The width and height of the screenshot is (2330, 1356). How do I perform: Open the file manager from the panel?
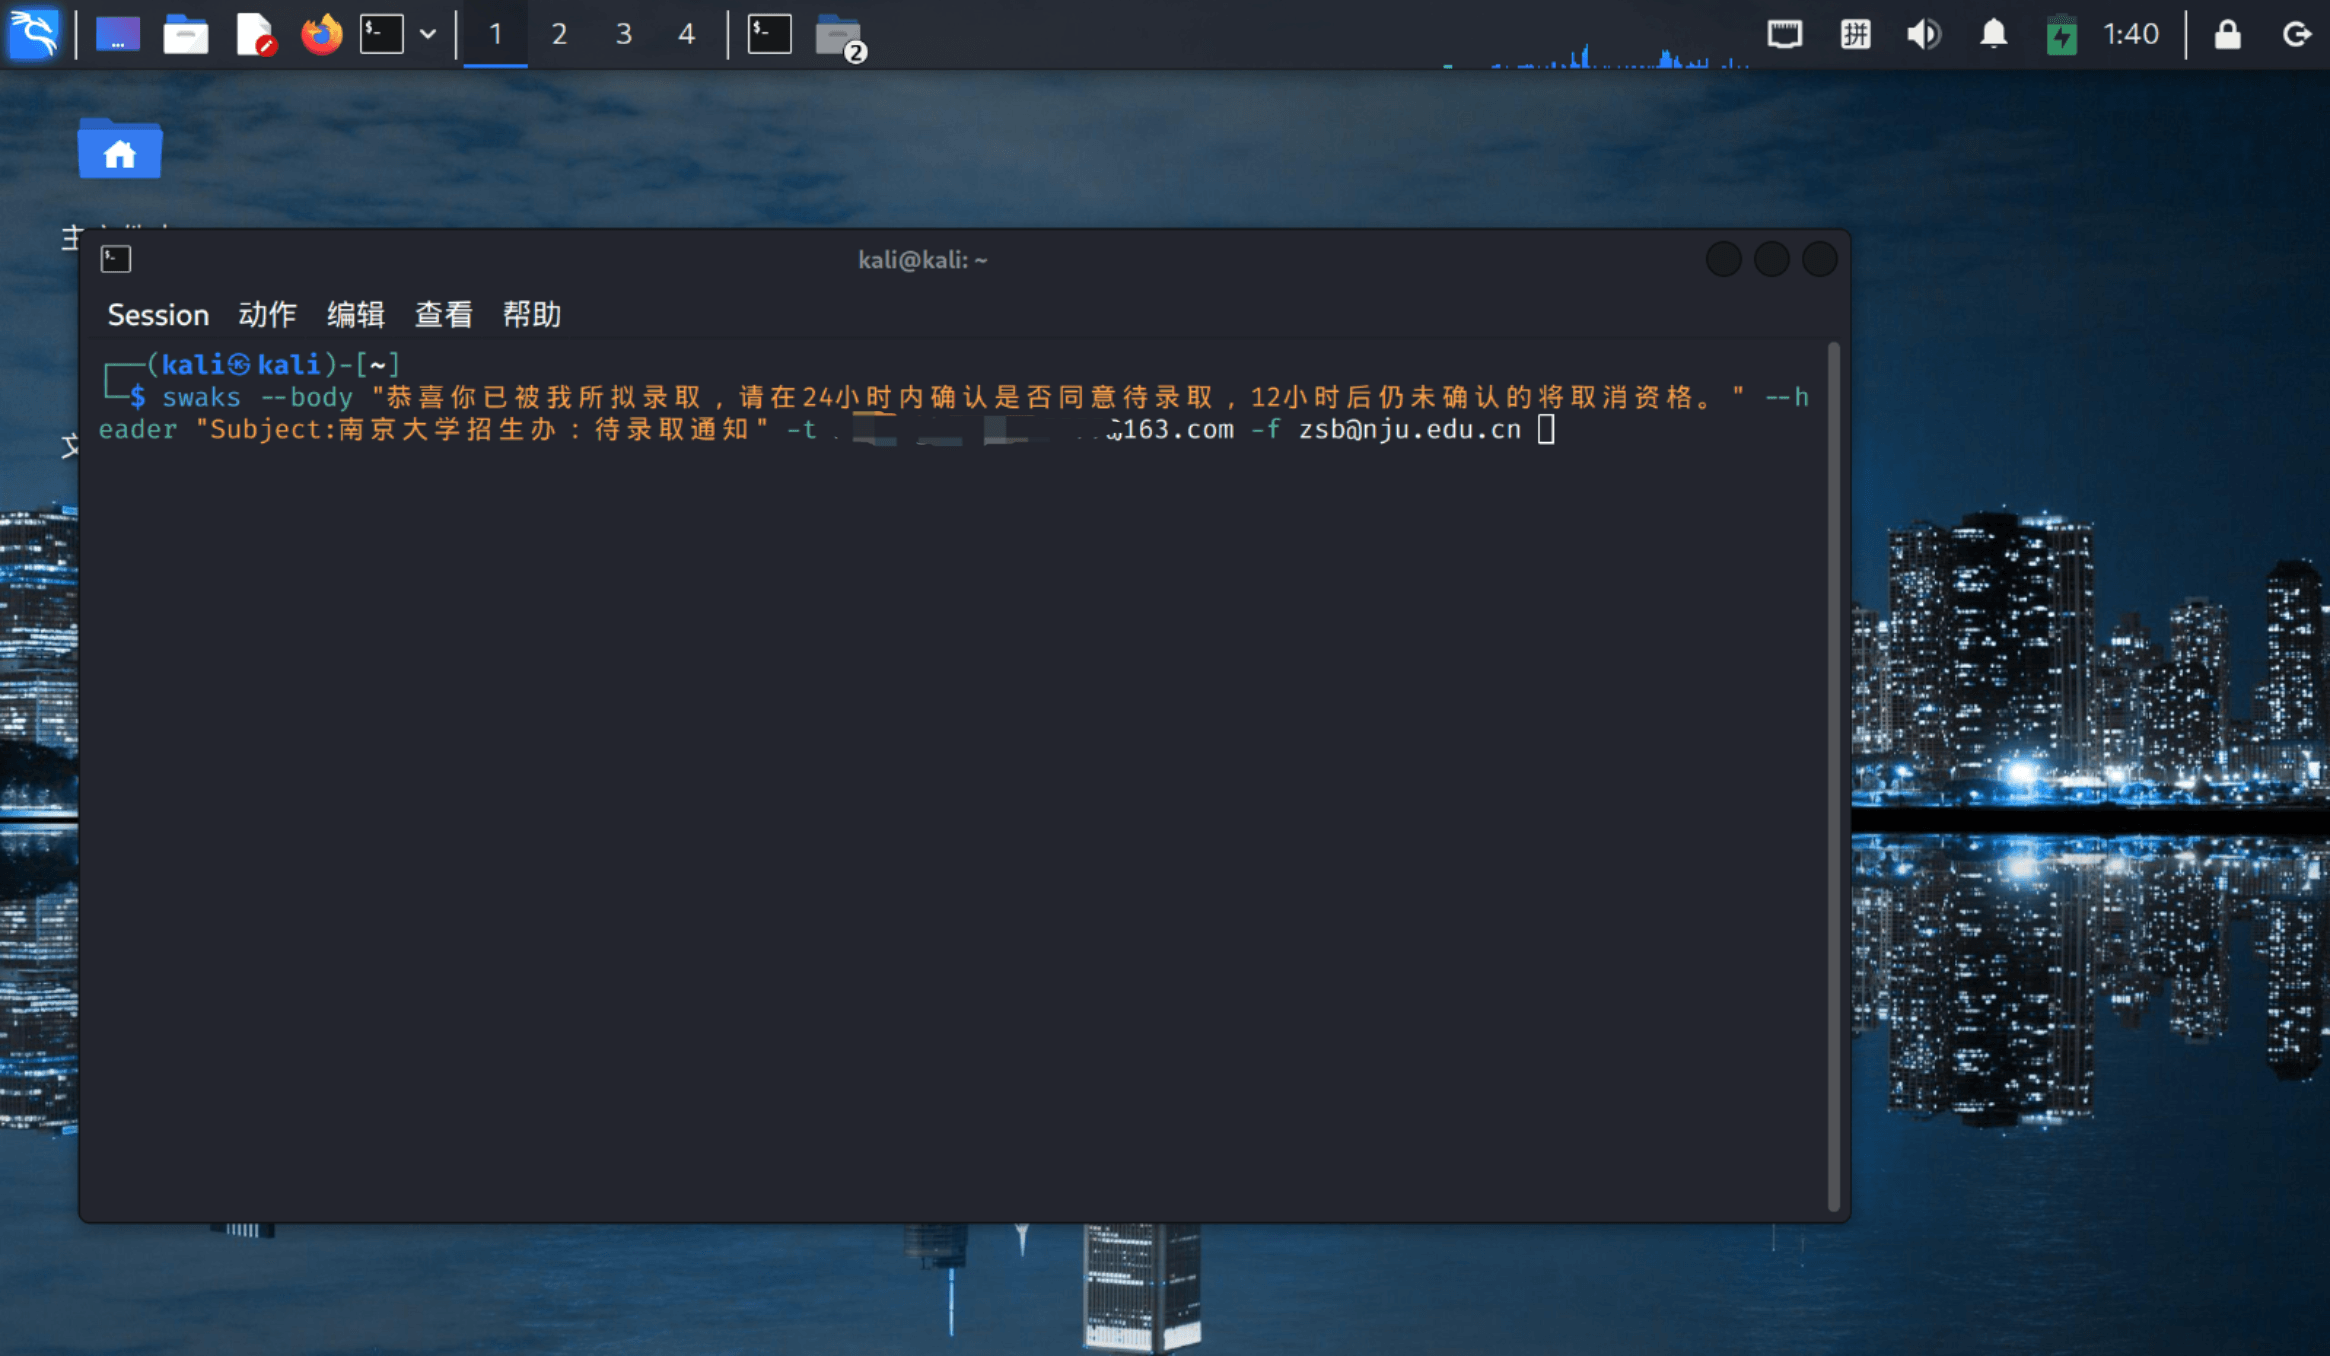point(185,34)
